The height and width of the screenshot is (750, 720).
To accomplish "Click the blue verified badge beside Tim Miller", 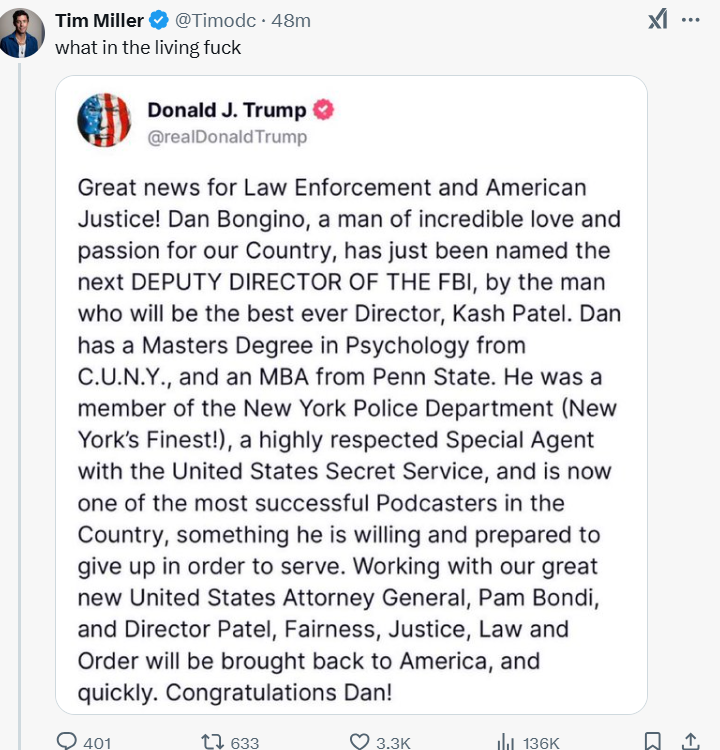I will 160,20.
